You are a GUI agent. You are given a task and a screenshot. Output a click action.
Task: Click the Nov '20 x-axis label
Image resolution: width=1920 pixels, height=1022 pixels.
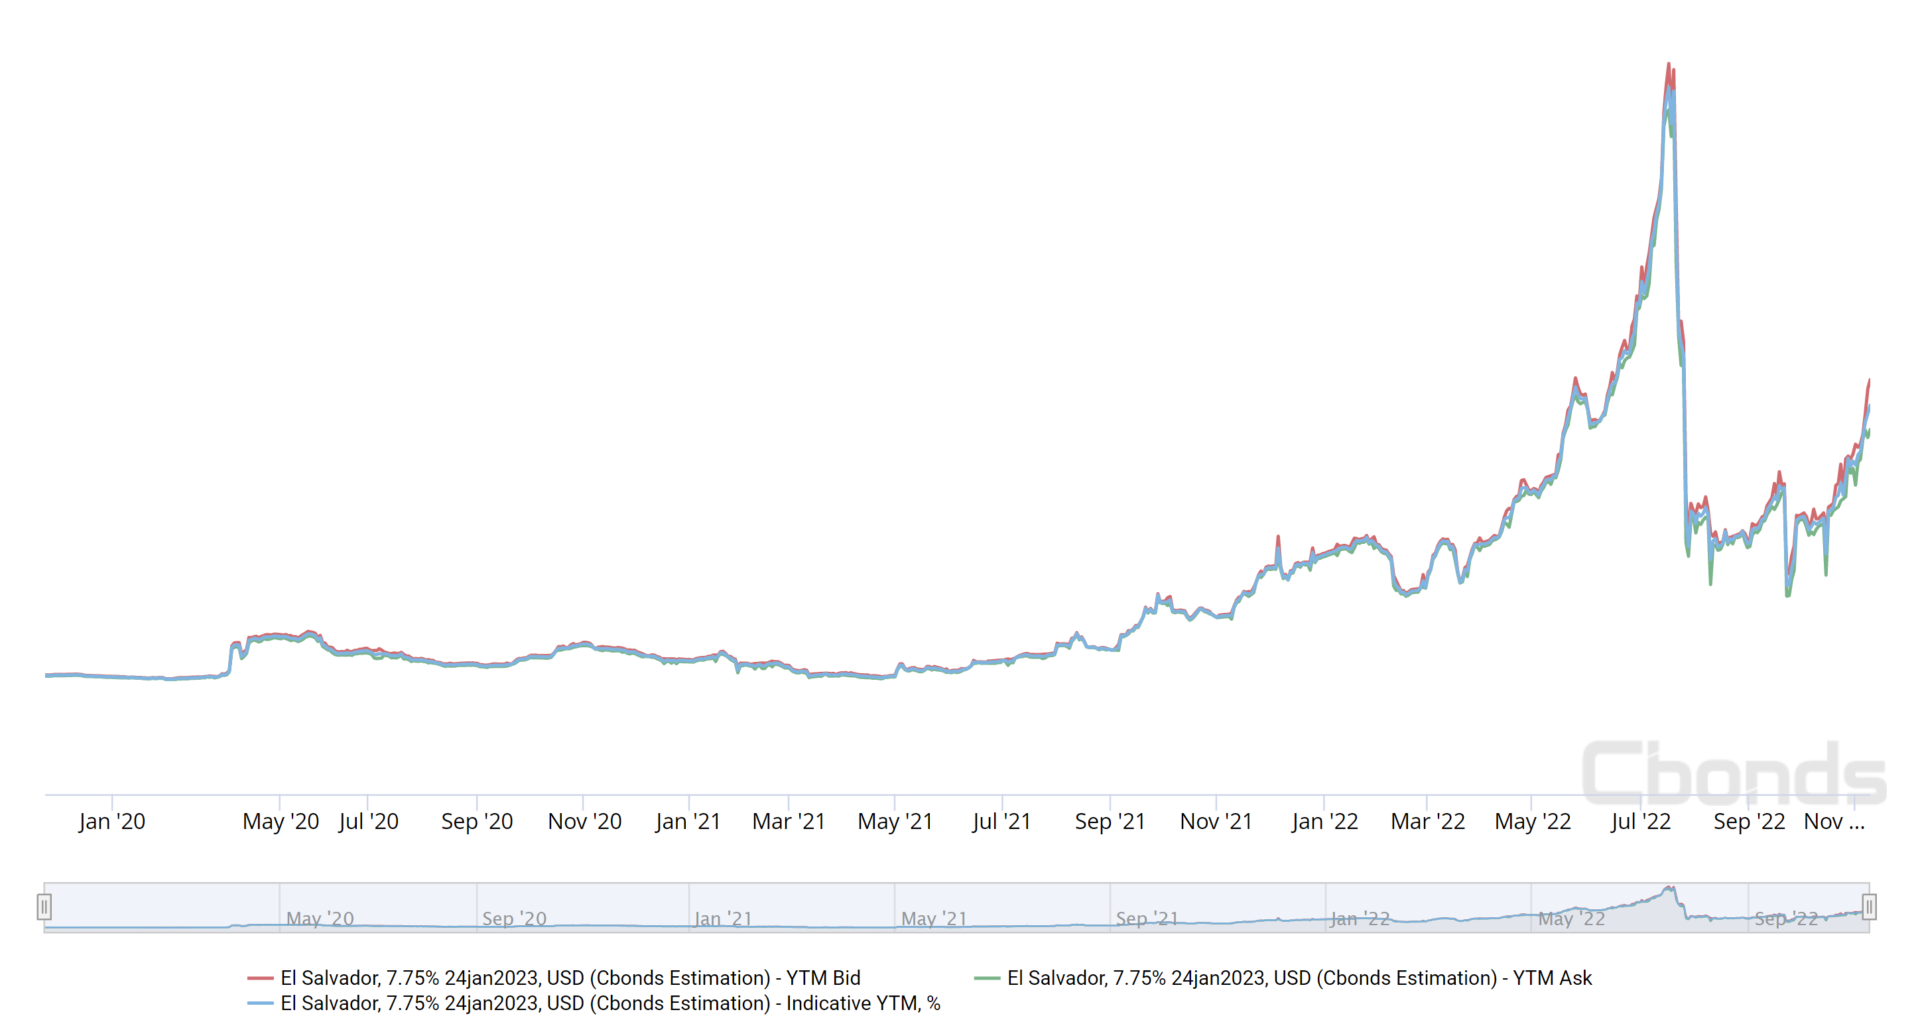click(585, 822)
